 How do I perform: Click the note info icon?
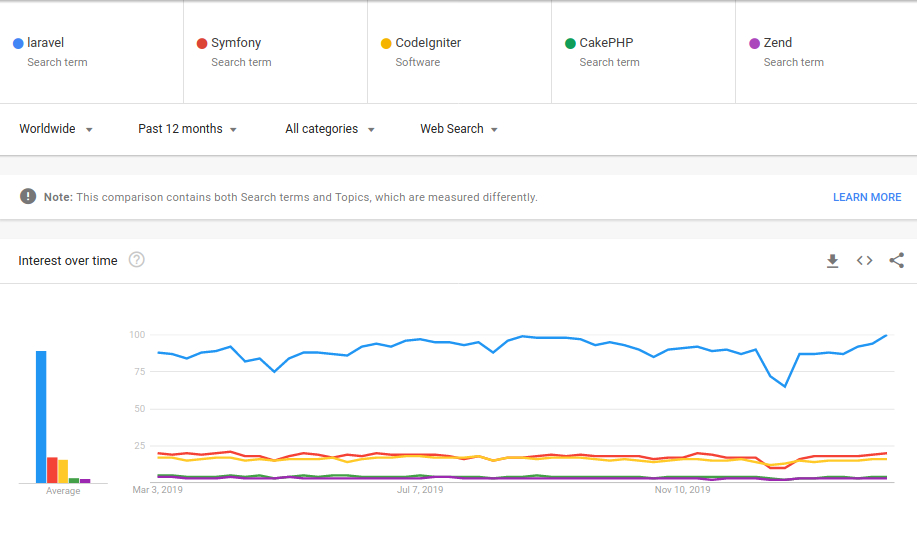pos(28,197)
